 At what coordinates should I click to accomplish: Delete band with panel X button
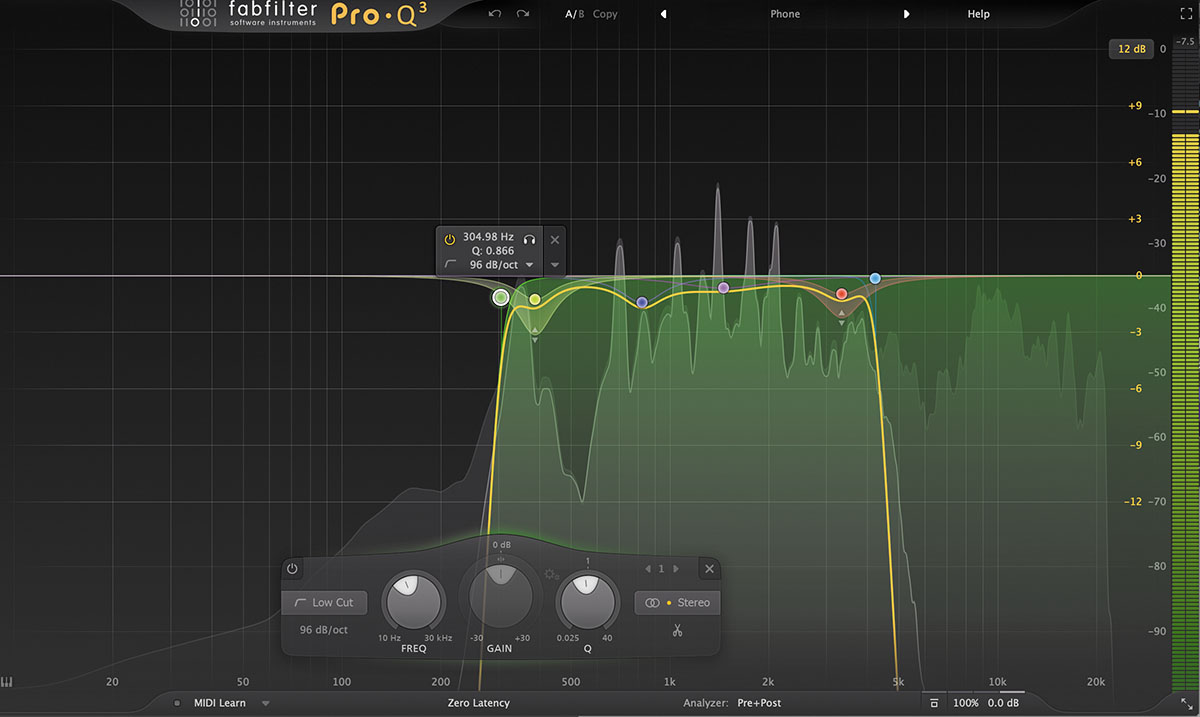point(709,569)
